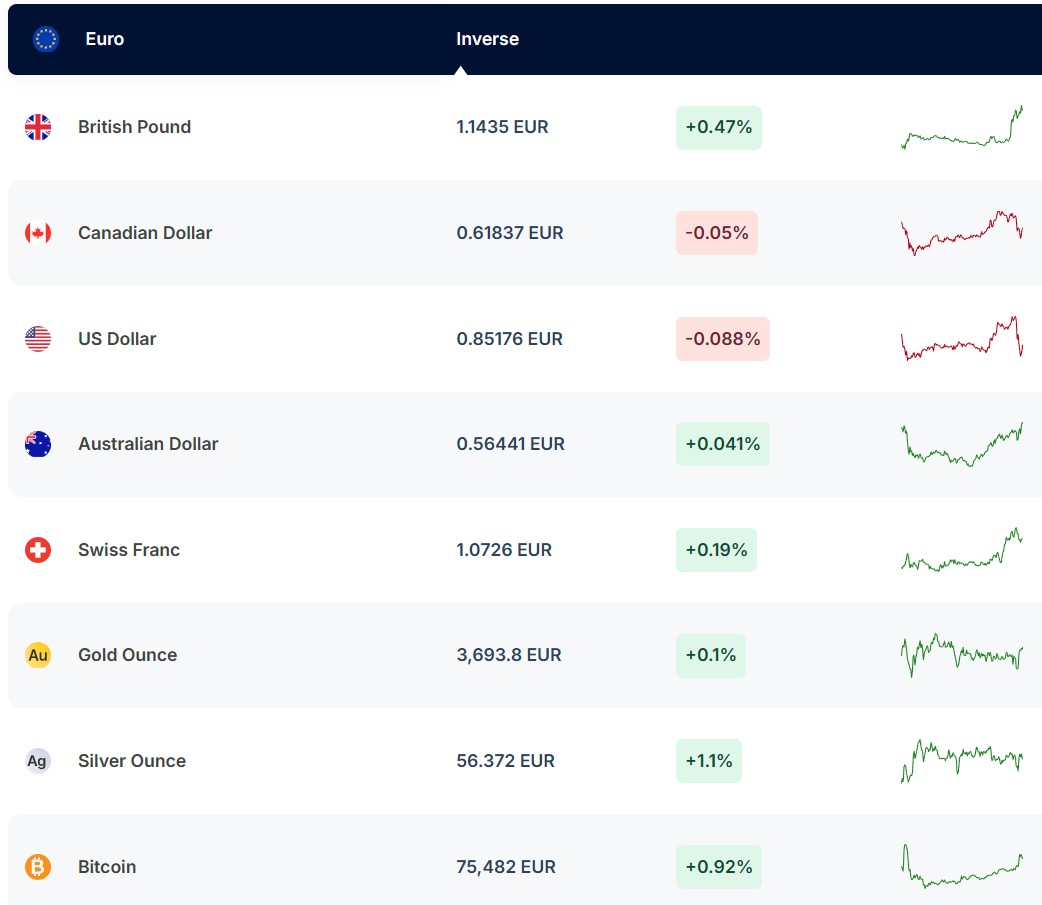
Task: View the Bitcoin sparkline chart
Action: 962,867
